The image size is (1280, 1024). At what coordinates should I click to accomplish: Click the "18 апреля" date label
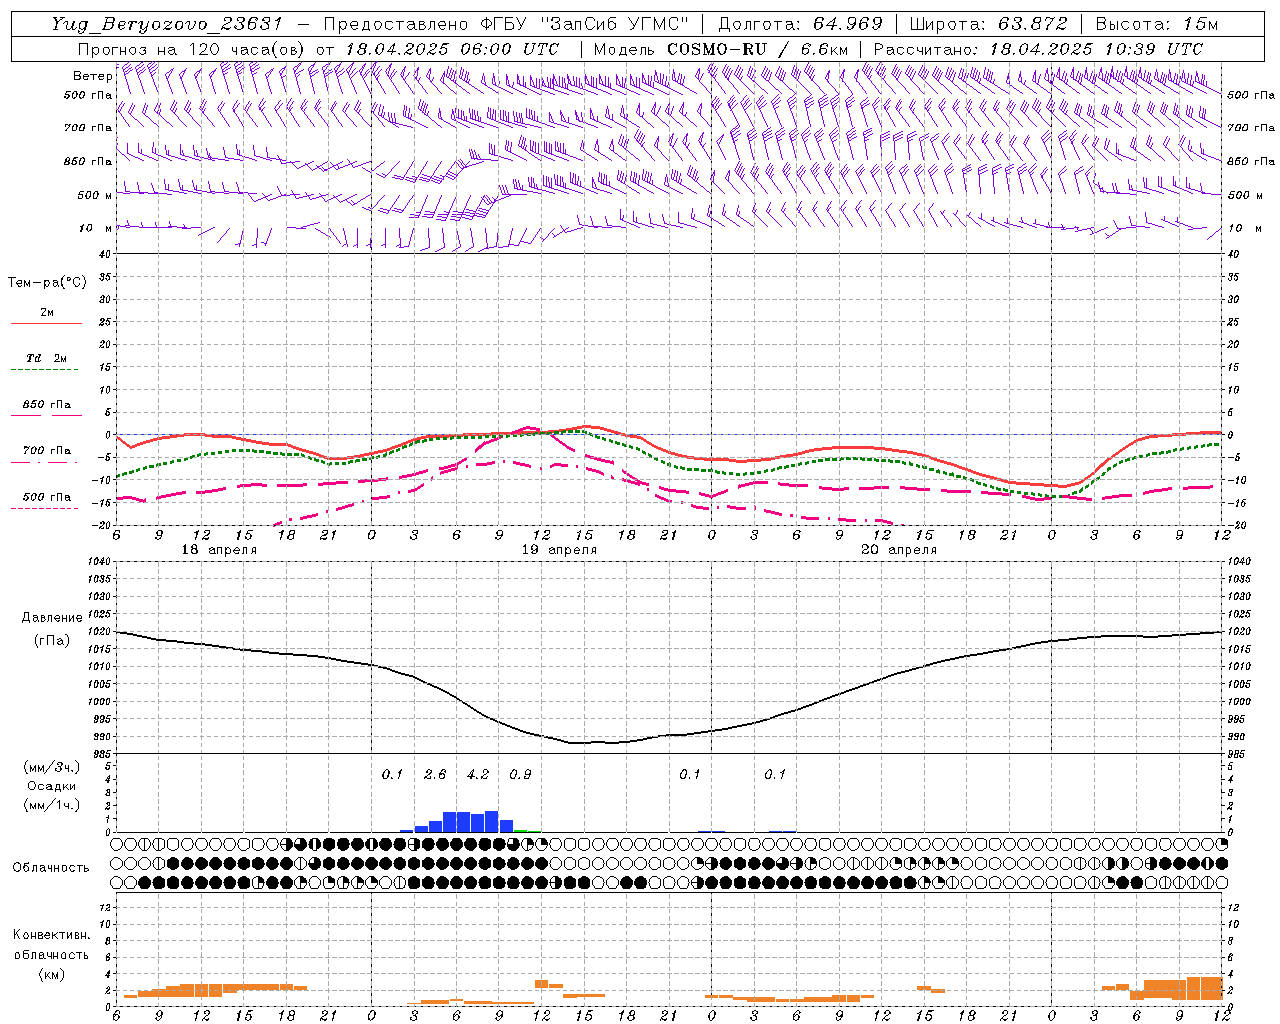[219, 550]
